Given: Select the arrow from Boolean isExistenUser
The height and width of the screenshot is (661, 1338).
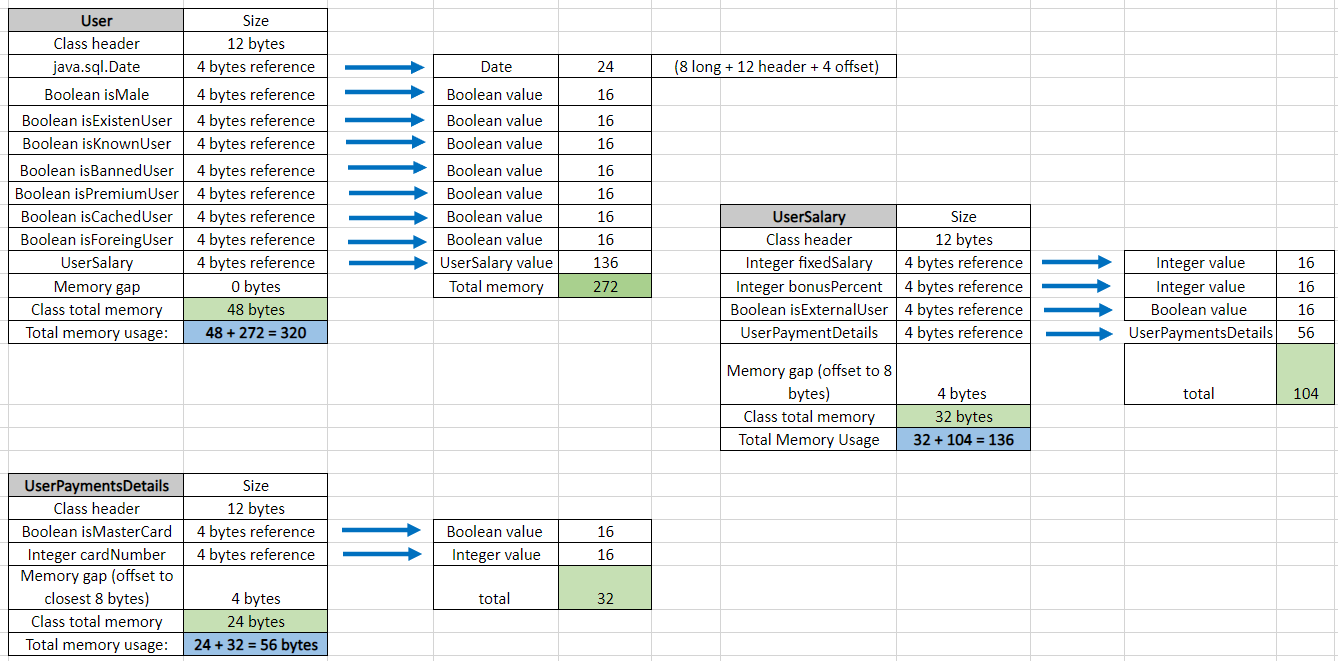Looking at the screenshot, I should pos(385,119).
